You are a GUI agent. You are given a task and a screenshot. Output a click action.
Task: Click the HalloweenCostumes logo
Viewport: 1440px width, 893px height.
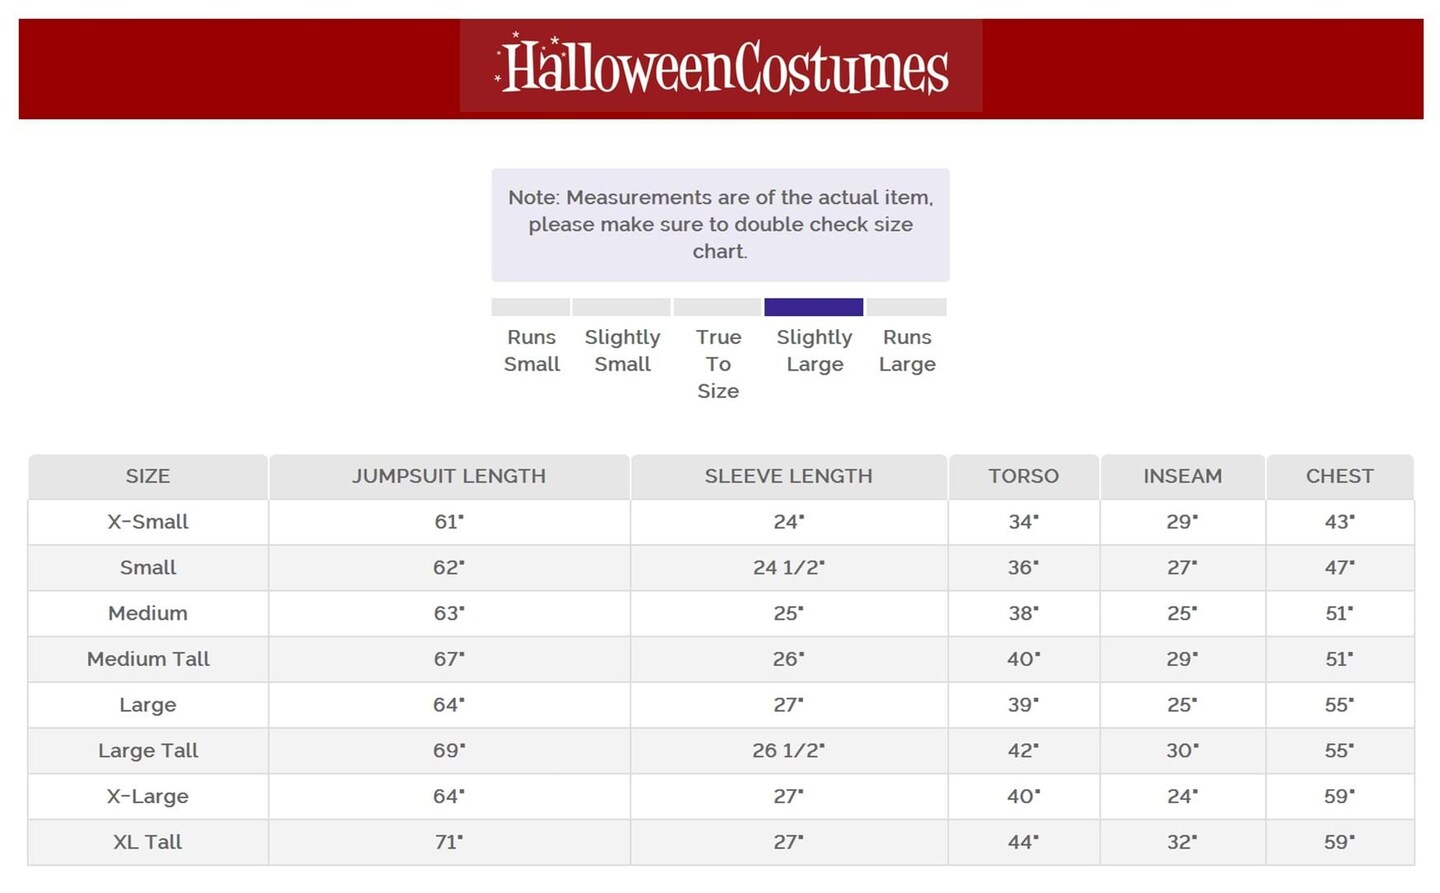click(721, 67)
